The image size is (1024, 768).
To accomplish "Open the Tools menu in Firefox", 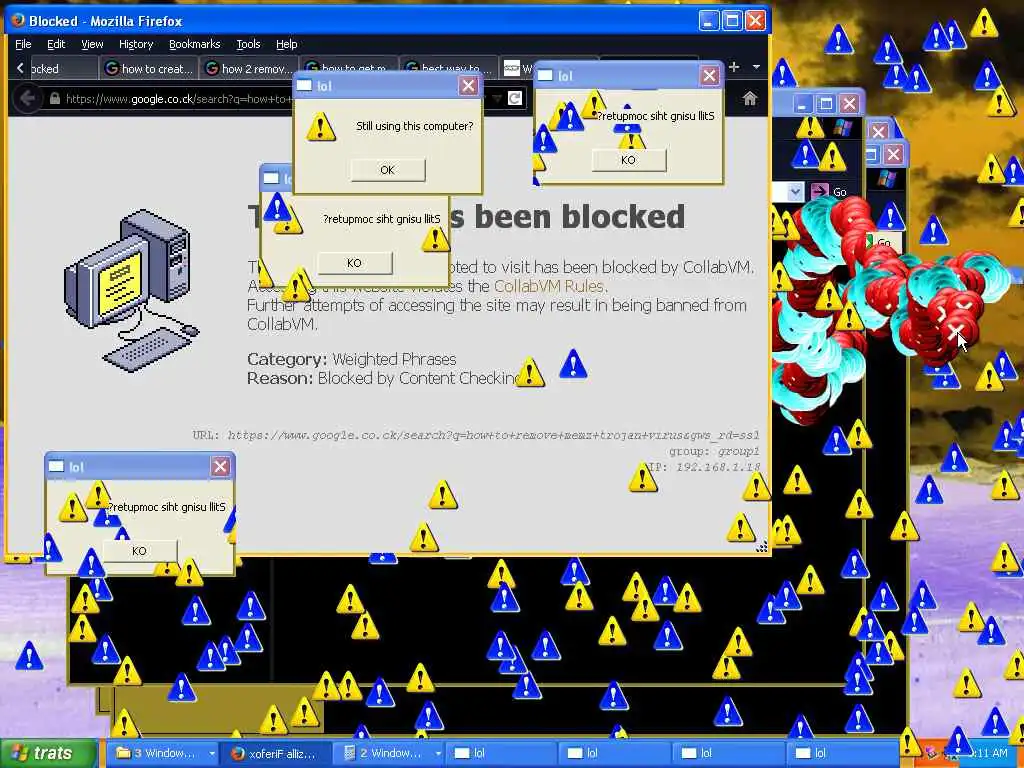I will [x=248, y=44].
